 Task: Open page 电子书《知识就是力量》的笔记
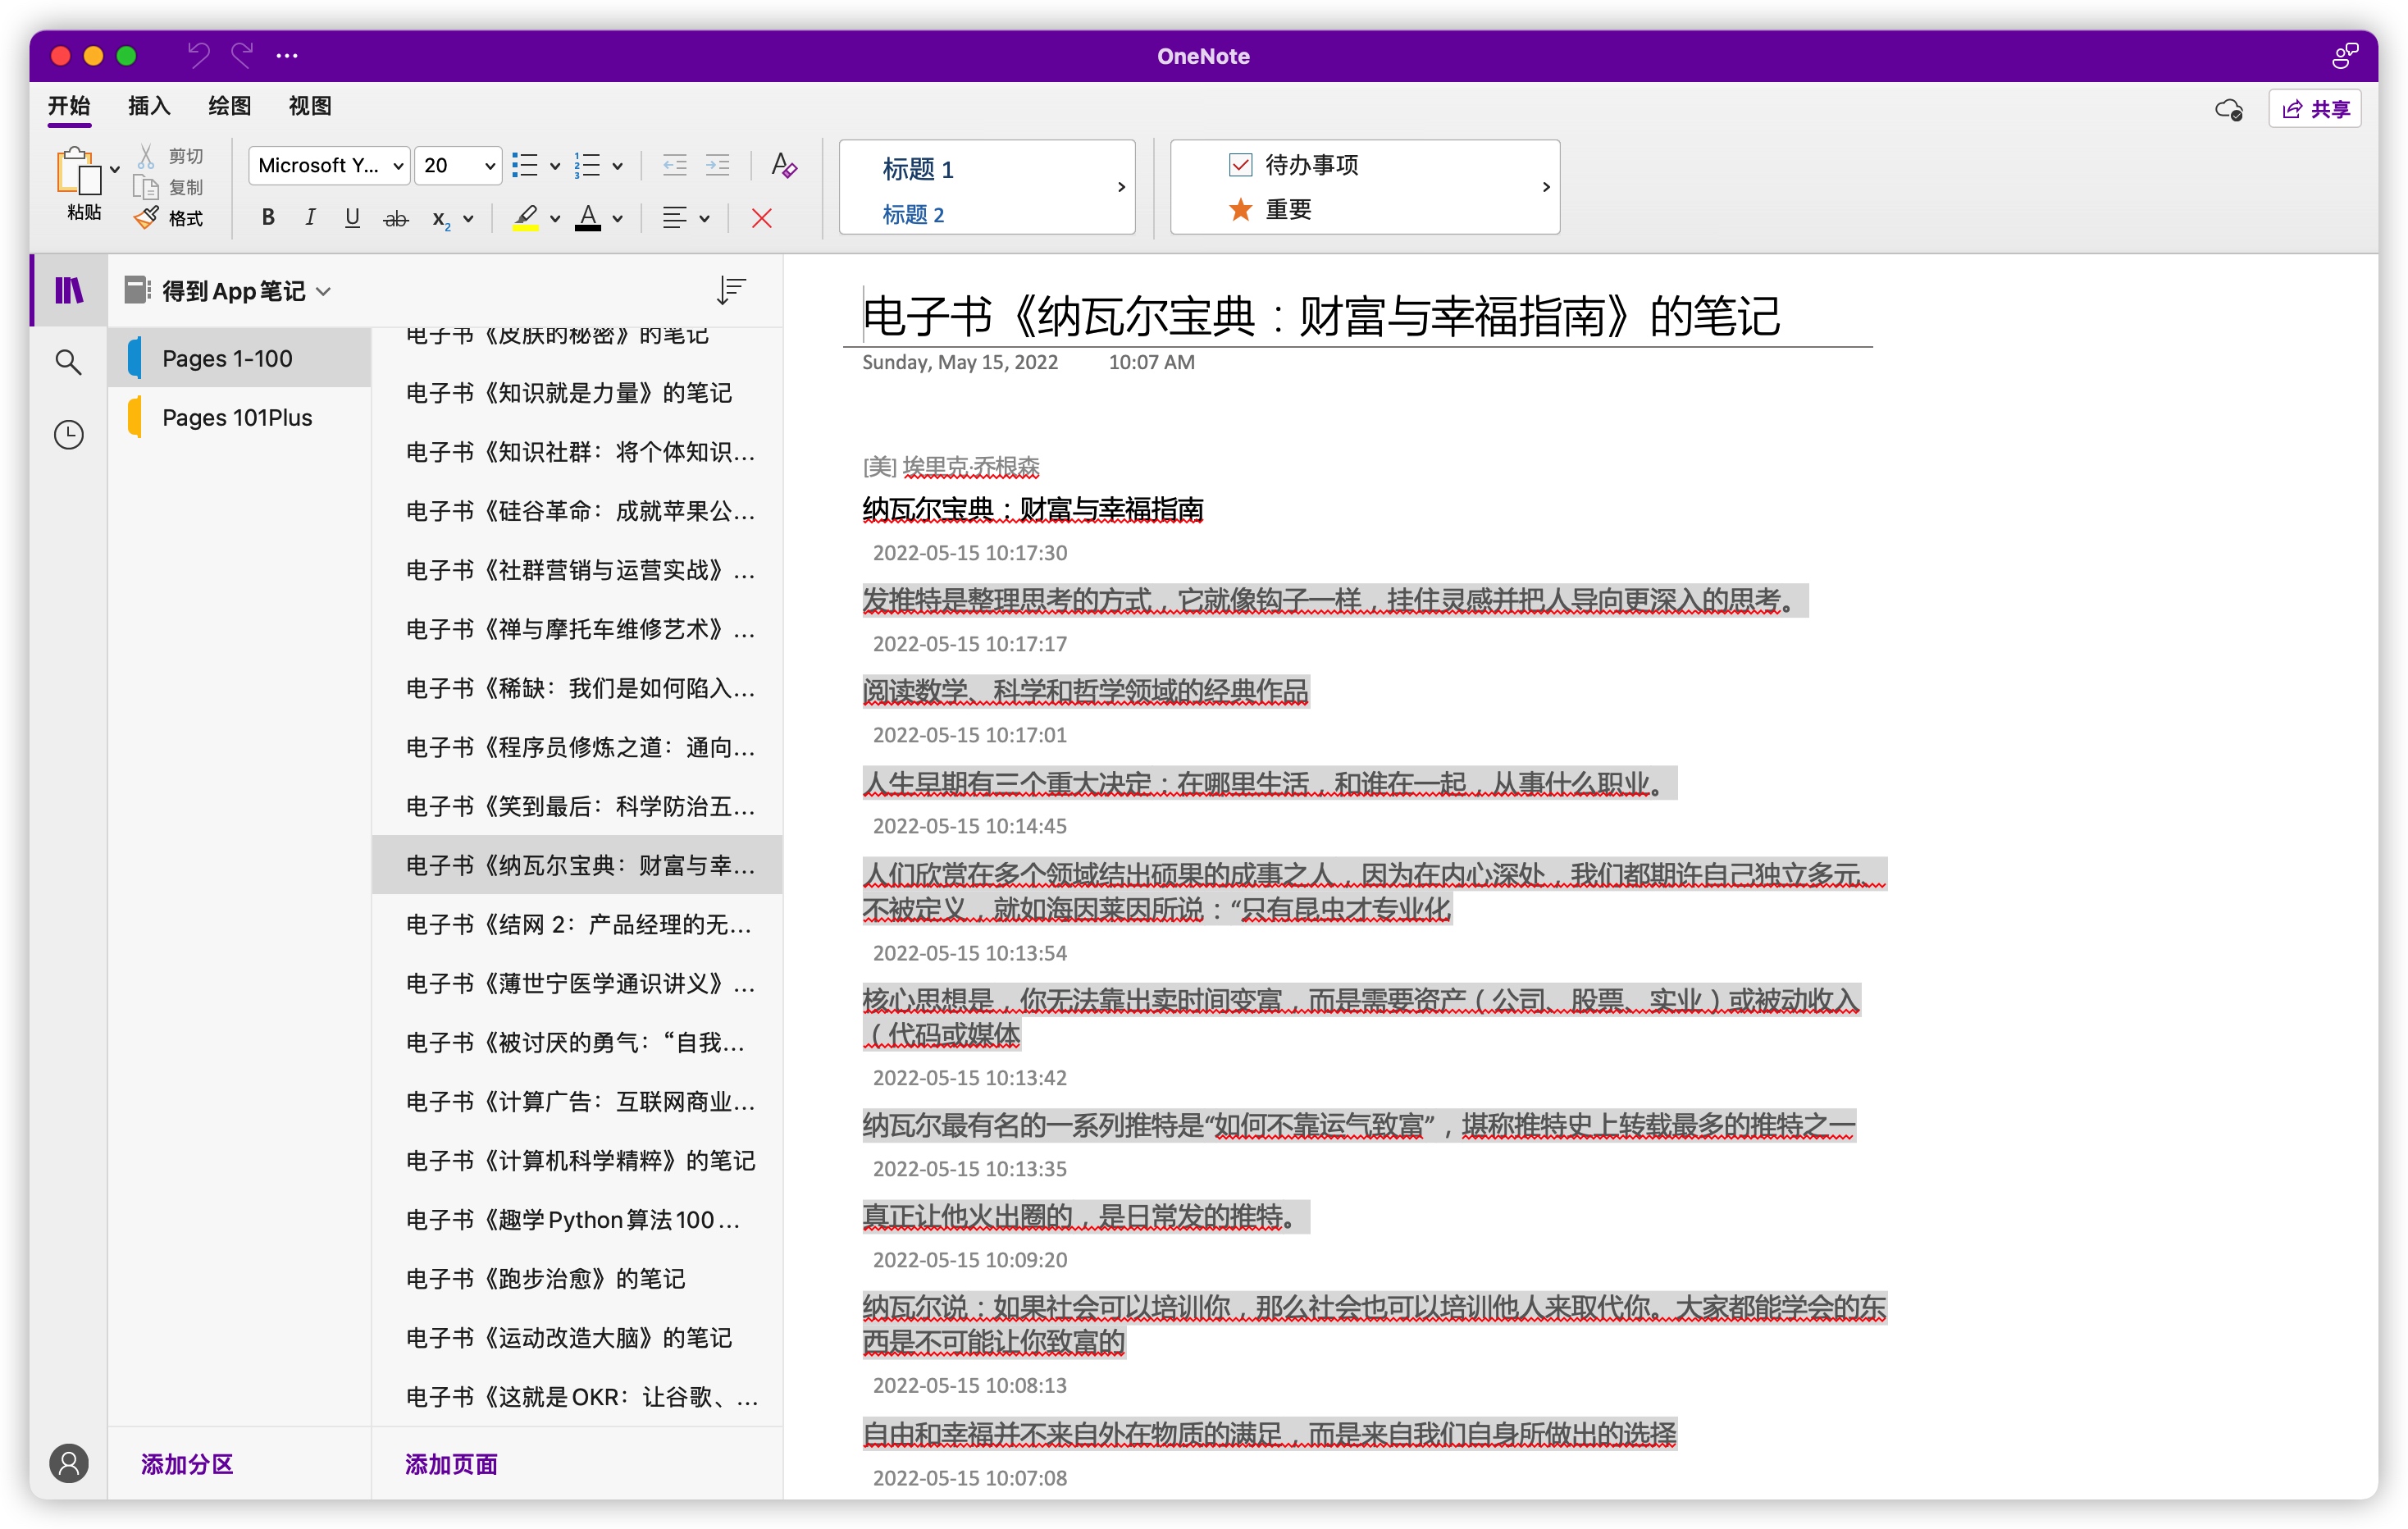coord(578,393)
